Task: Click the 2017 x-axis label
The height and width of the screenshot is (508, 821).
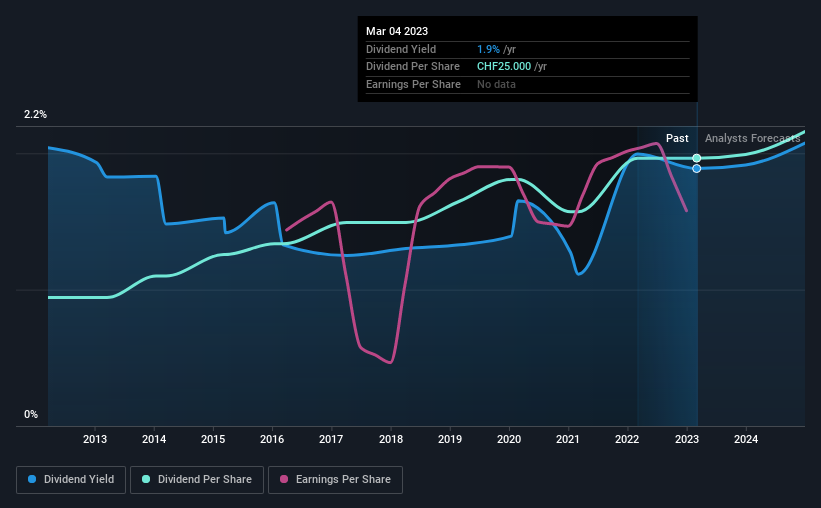Action: coord(331,439)
